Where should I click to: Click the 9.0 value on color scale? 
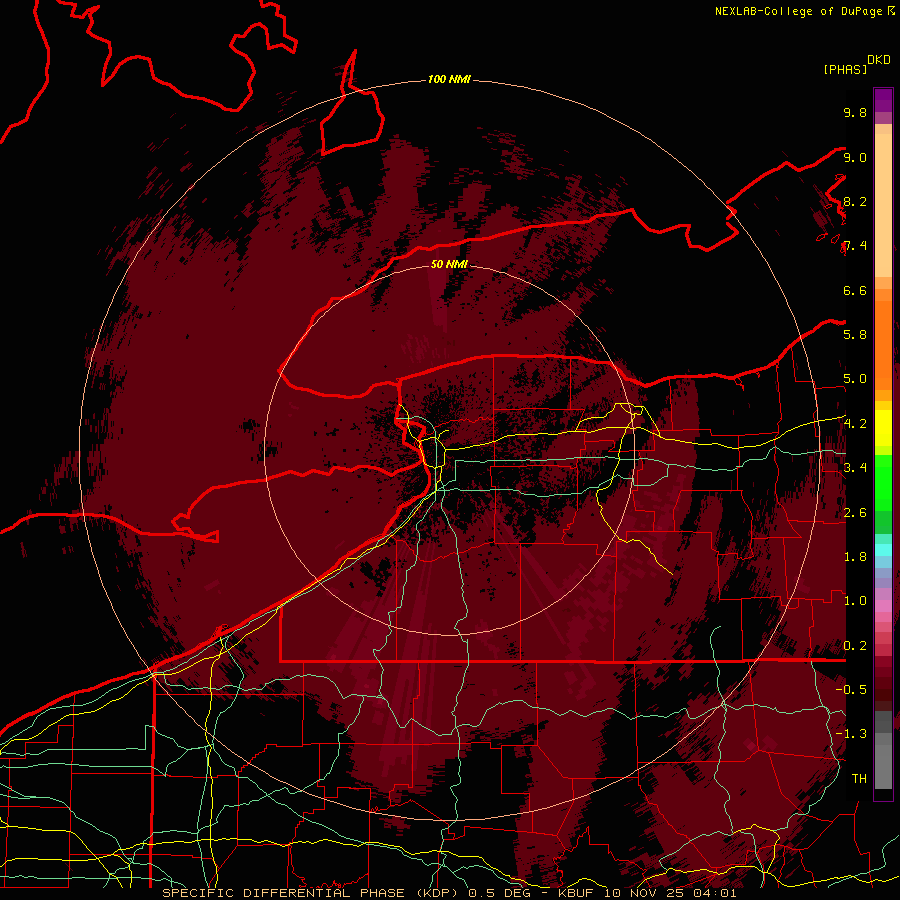[x=855, y=157]
